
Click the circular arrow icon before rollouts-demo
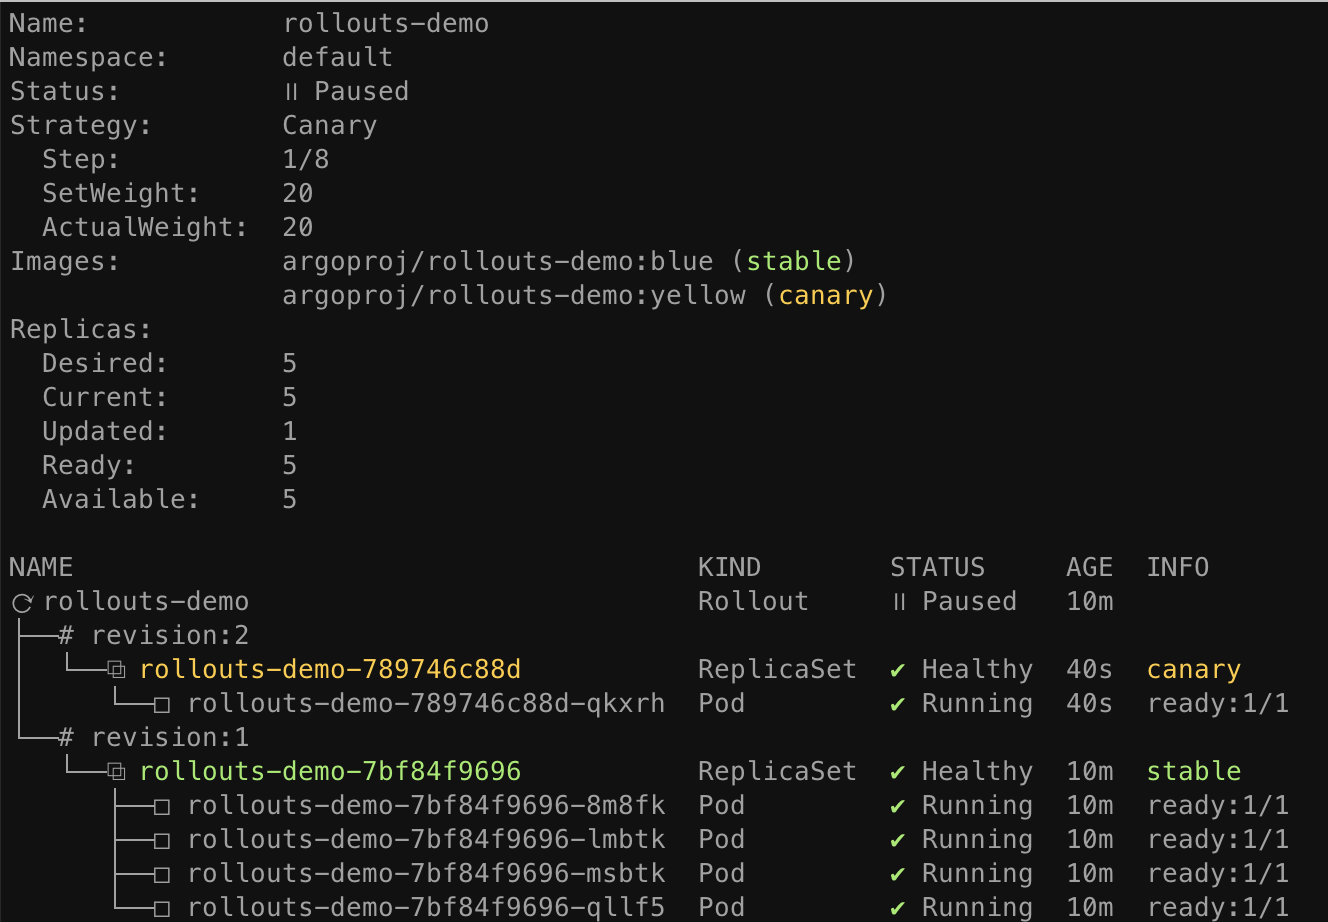tap(22, 603)
